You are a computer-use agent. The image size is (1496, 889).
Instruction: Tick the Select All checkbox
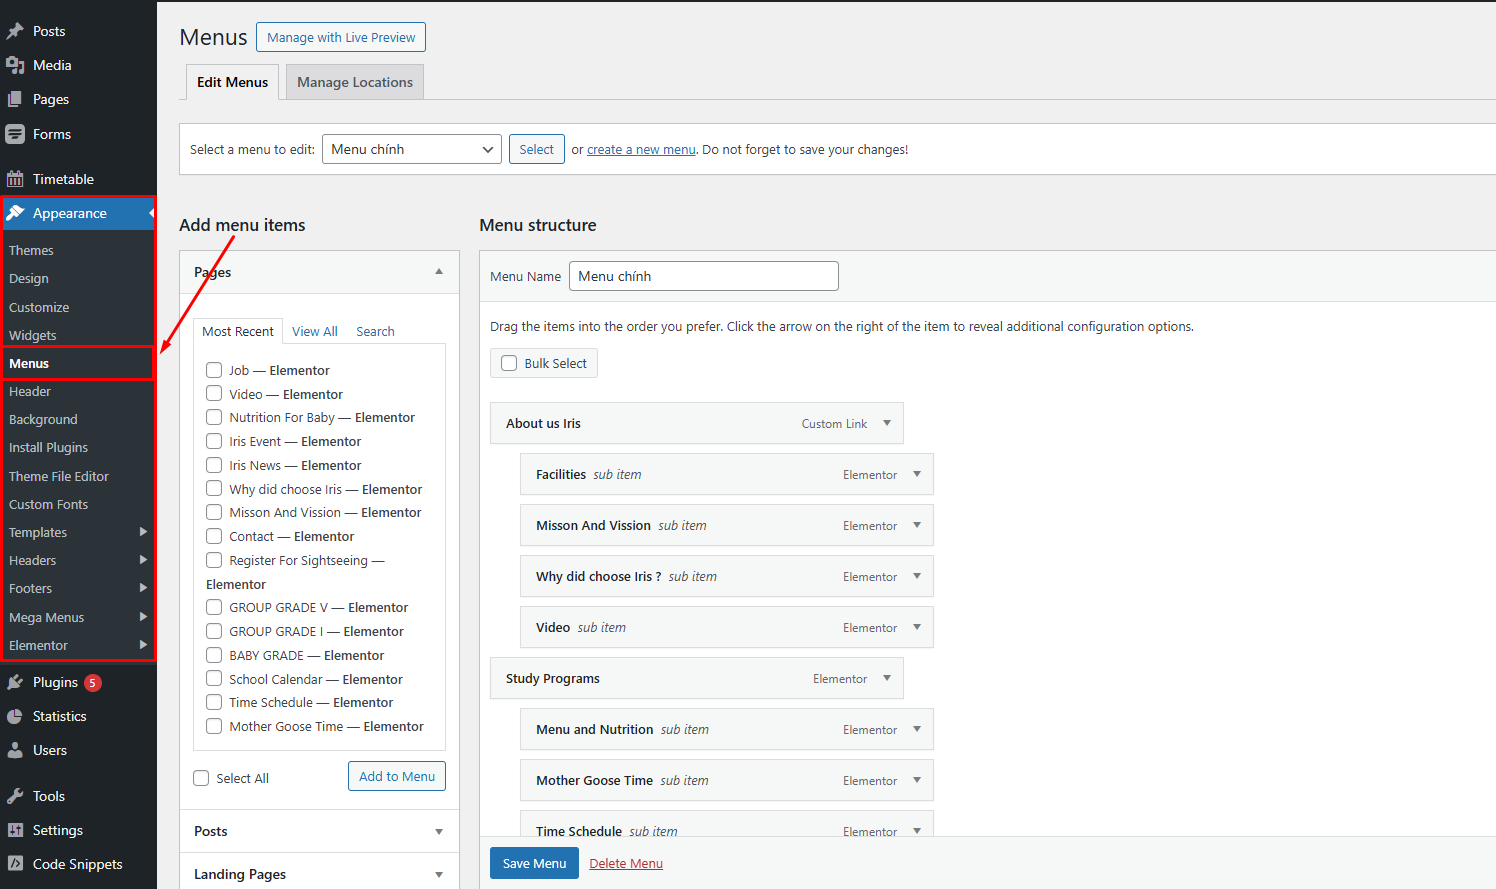[x=201, y=778]
